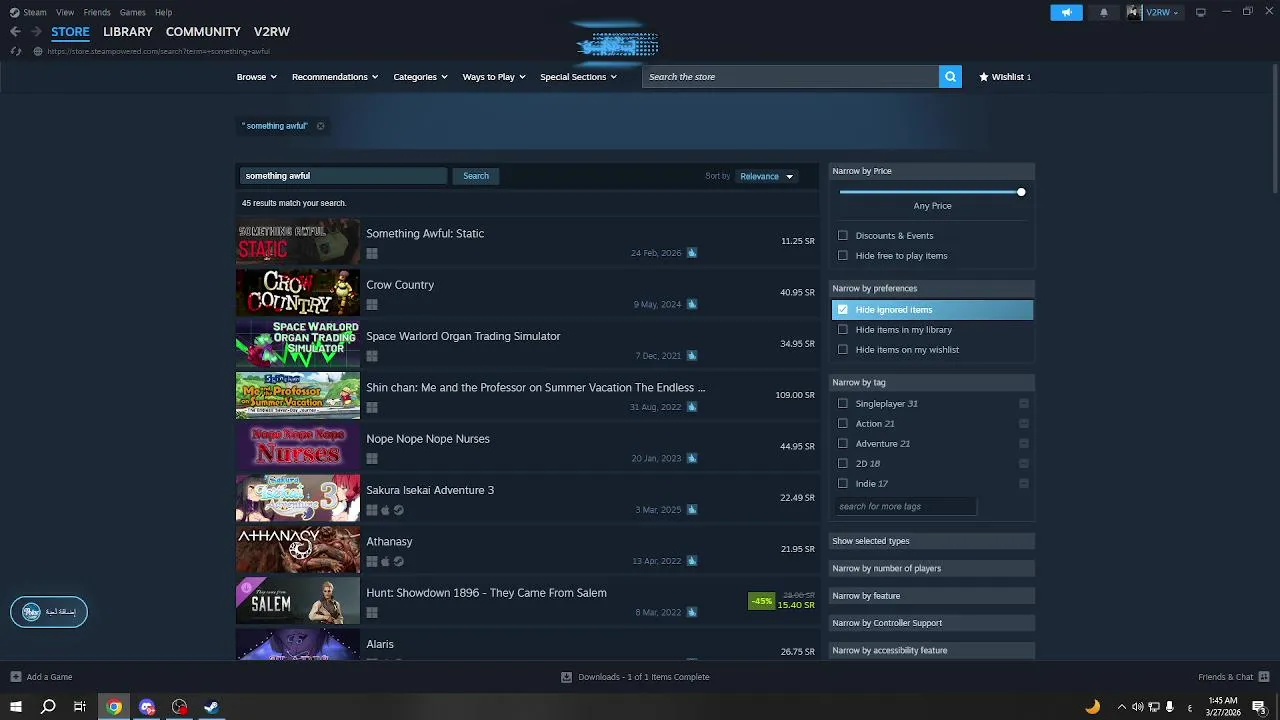Click the reload page icon
Screen dimensions: 1280x720
[x=15, y=51]
